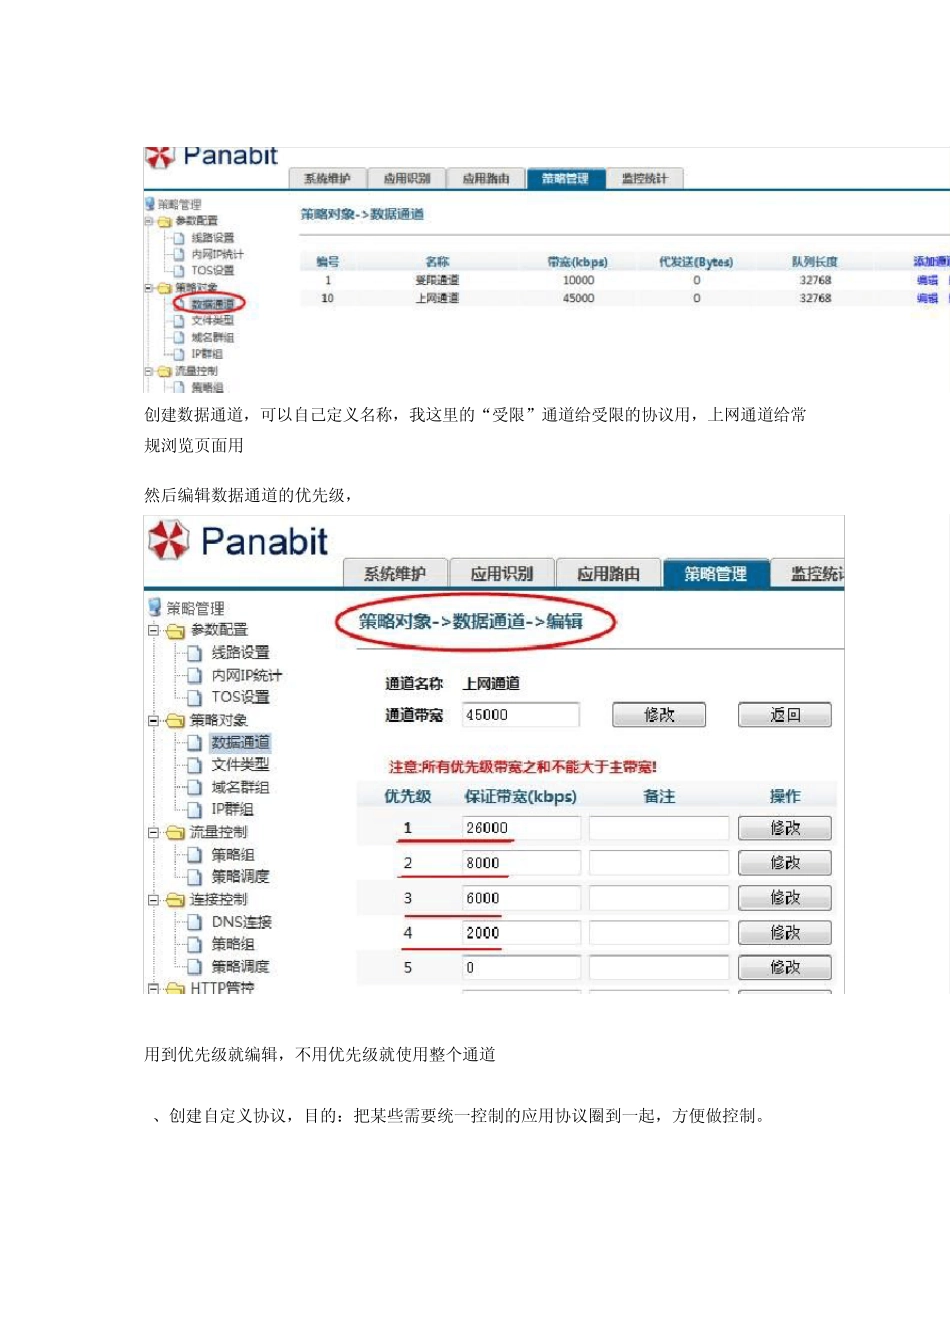Focus priority 3 bandwidth field showing 6000

pyautogui.click(x=520, y=898)
